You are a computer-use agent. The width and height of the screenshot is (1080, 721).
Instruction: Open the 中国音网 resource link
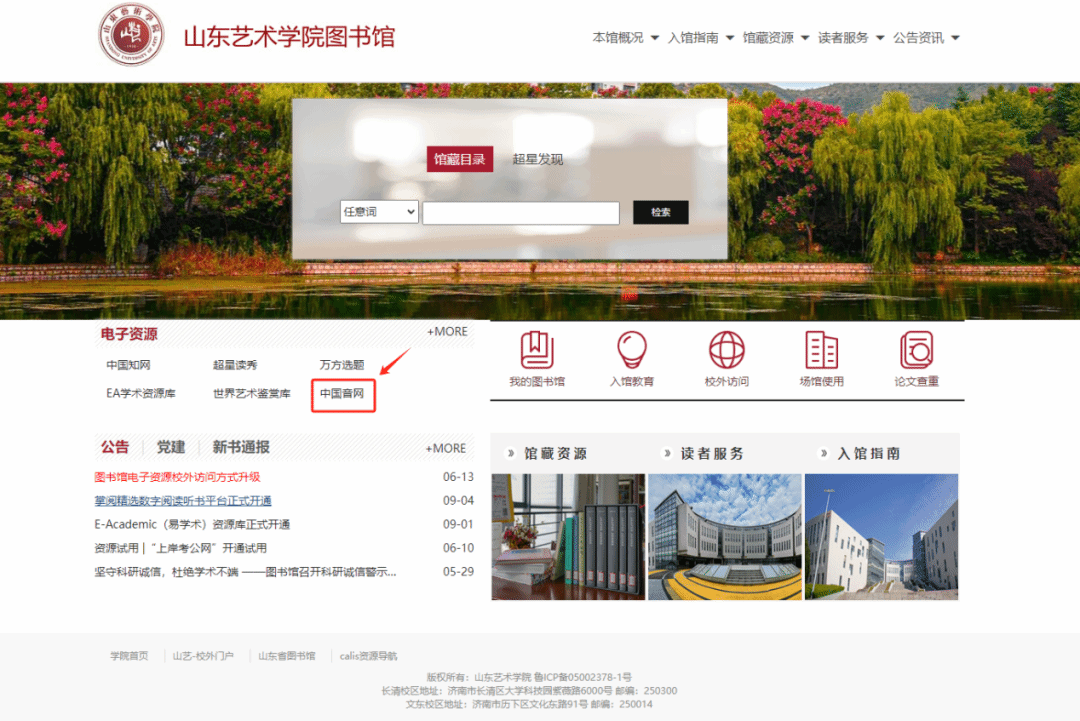(x=342, y=394)
